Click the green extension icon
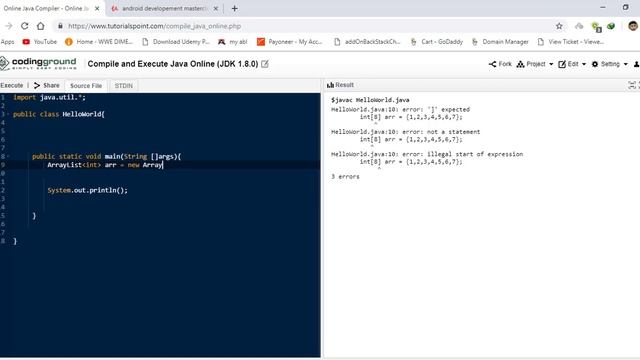Screen dimensions: 640x360 pos(611,26)
